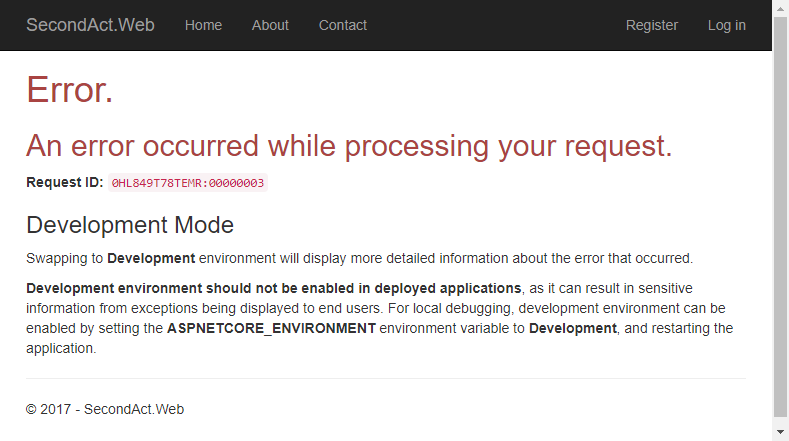Click the © 2017 footer text
The height and width of the screenshot is (441, 789).
click(105, 409)
